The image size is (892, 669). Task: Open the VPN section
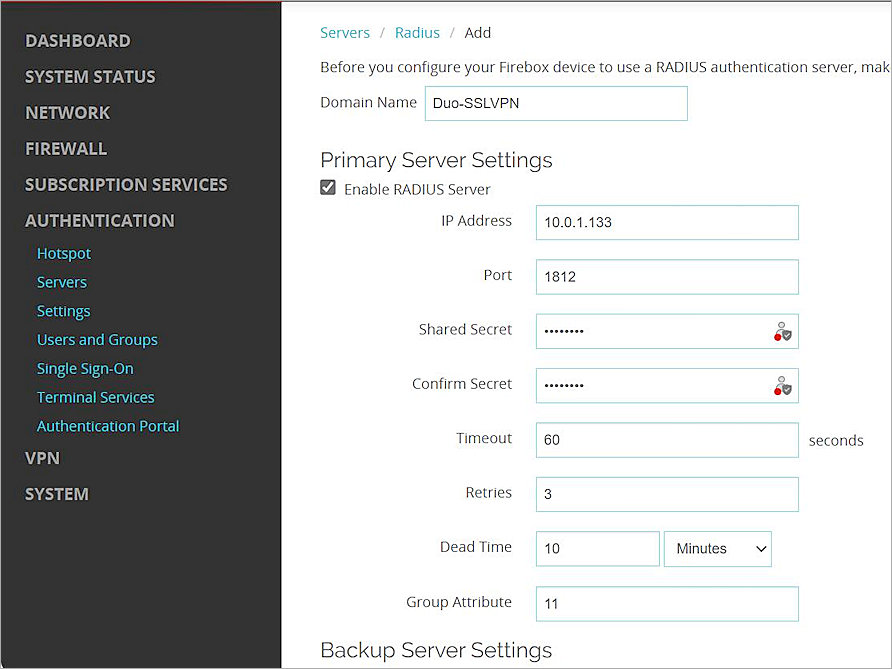pos(42,457)
